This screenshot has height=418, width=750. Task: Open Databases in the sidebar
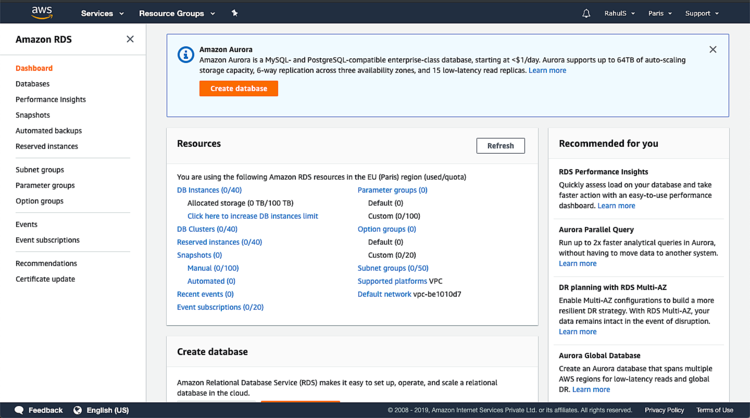pyautogui.click(x=33, y=84)
